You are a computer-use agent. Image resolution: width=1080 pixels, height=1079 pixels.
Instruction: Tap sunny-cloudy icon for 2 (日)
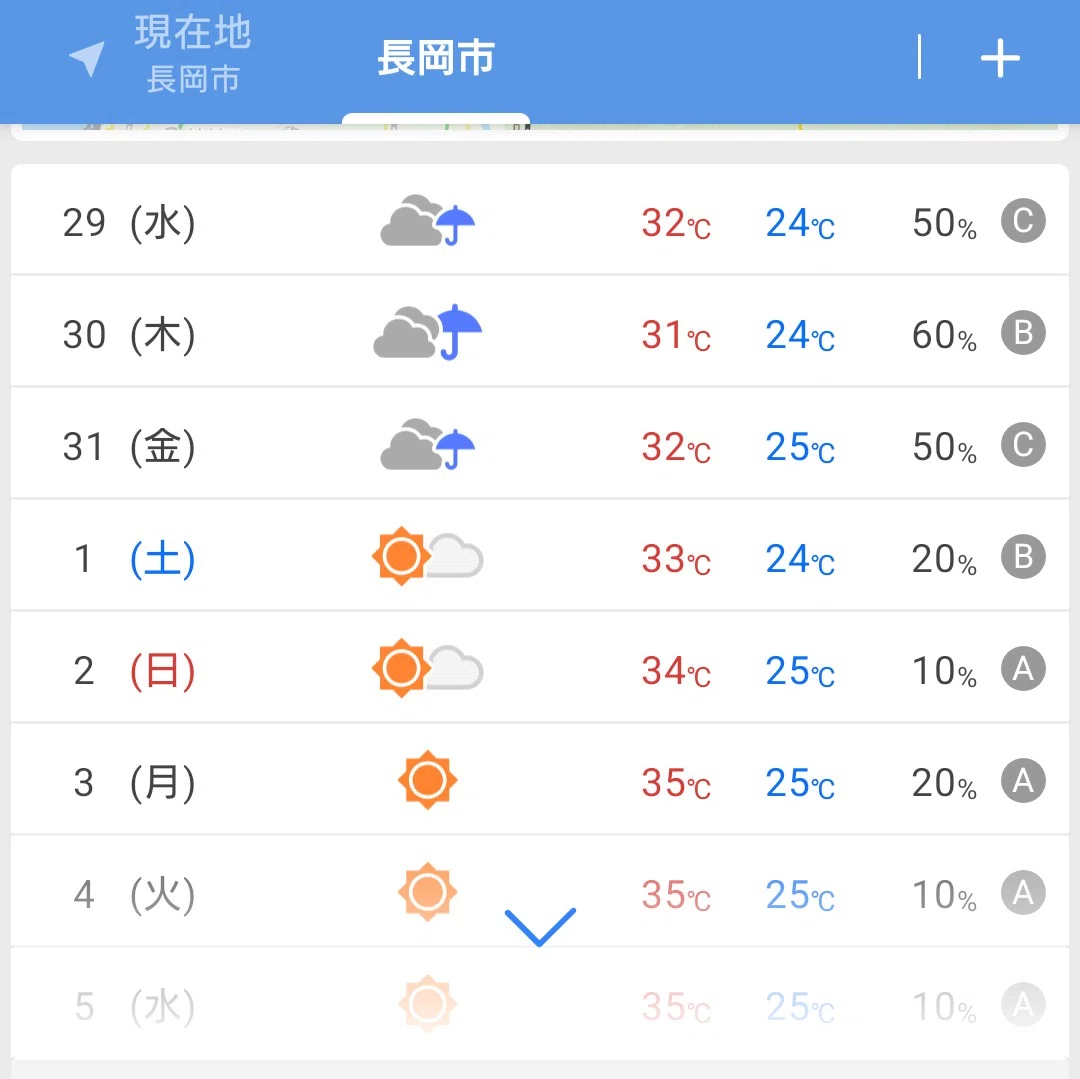(428, 668)
